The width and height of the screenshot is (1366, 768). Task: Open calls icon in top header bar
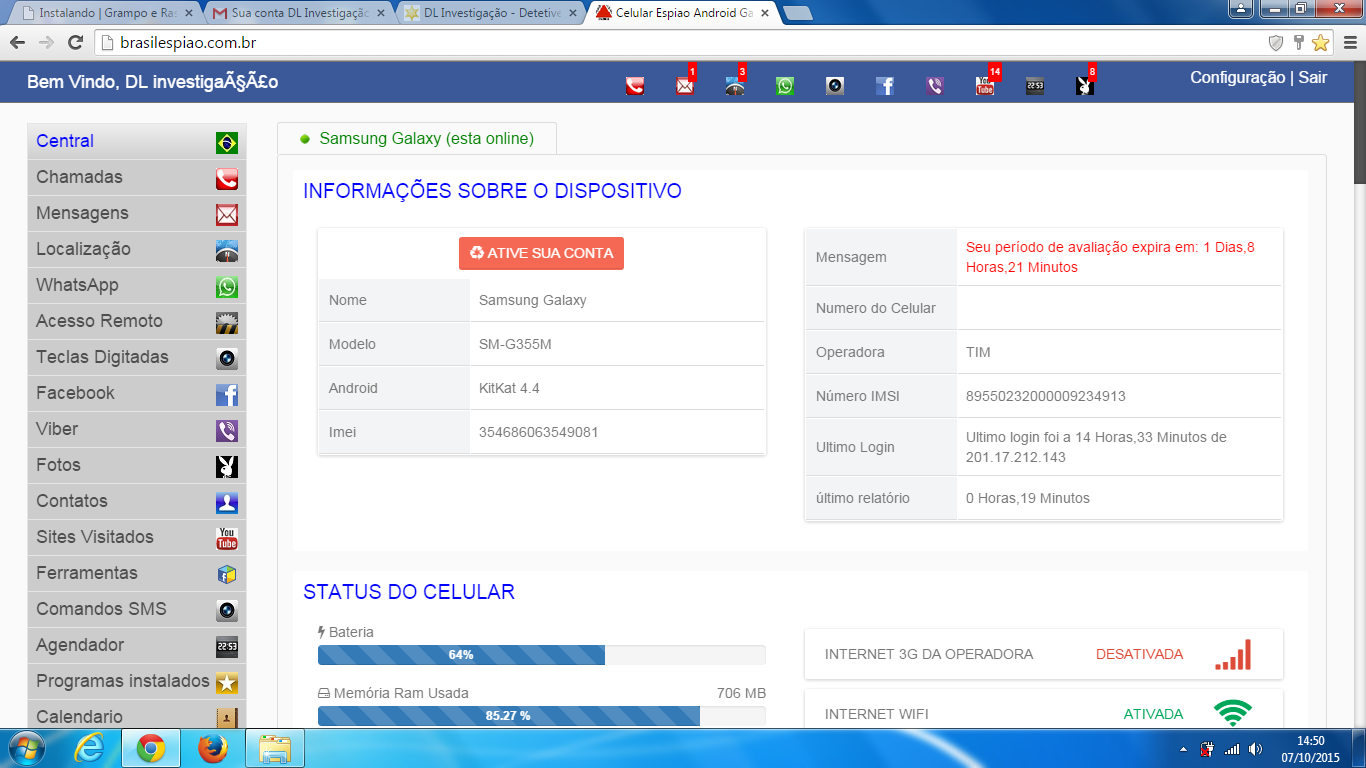pos(635,86)
